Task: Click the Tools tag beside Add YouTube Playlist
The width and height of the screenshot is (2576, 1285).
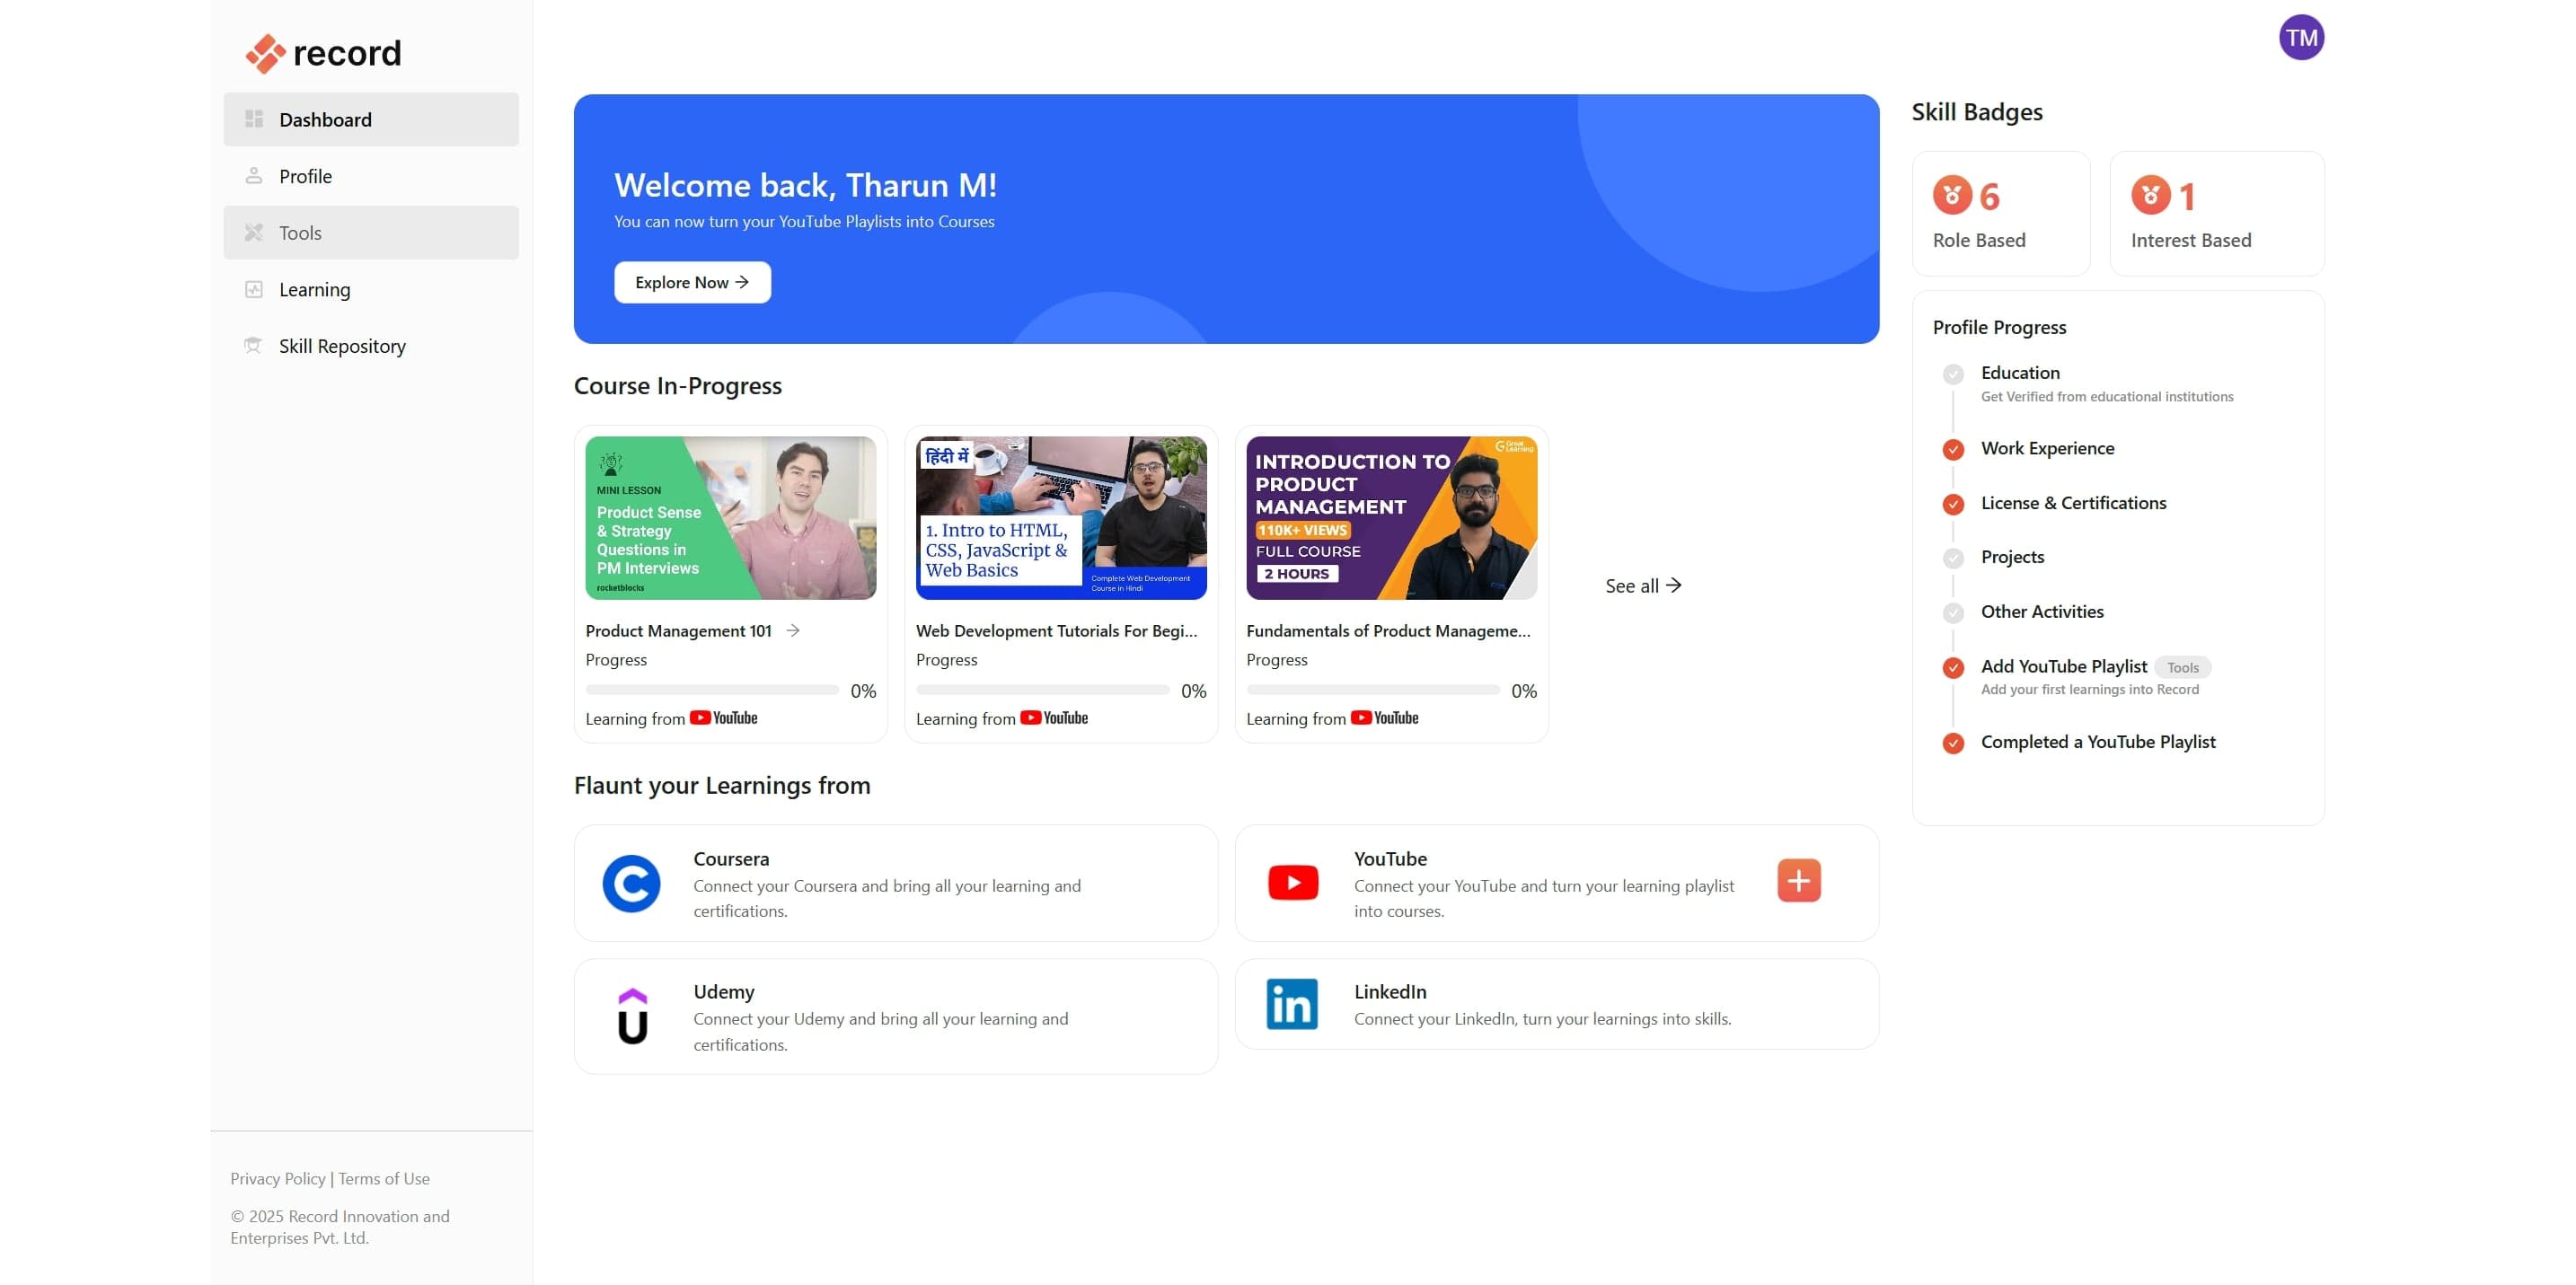Action: 2183,668
